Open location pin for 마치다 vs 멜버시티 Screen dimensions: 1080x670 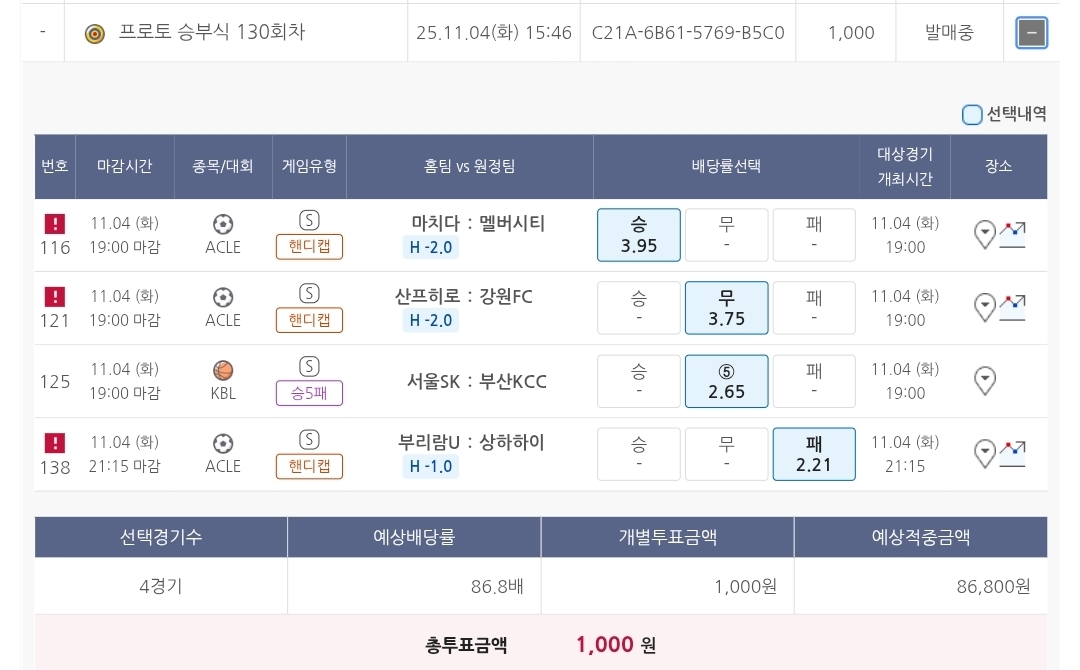(985, 234)
